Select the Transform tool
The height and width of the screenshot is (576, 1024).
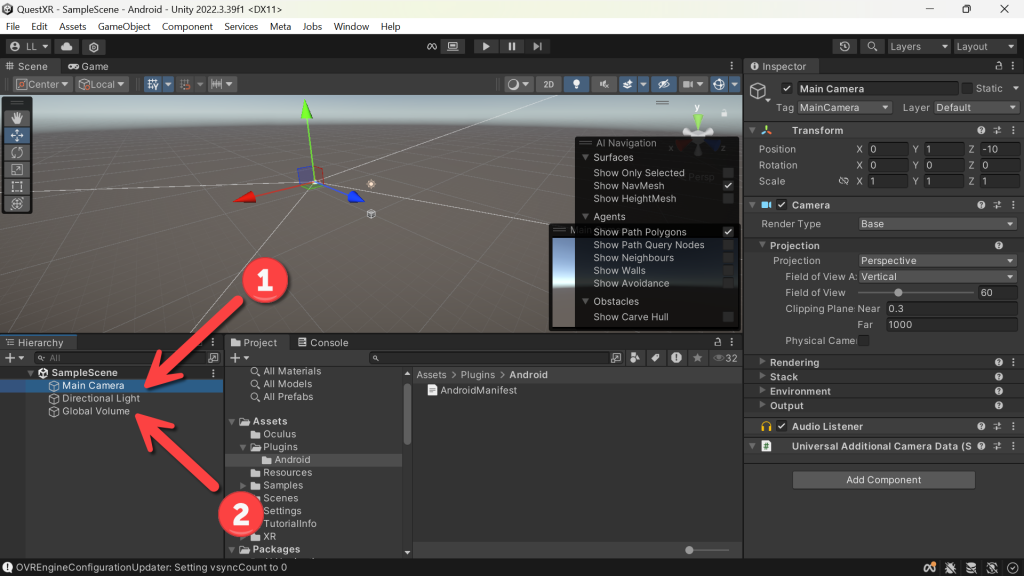(17, 203)
